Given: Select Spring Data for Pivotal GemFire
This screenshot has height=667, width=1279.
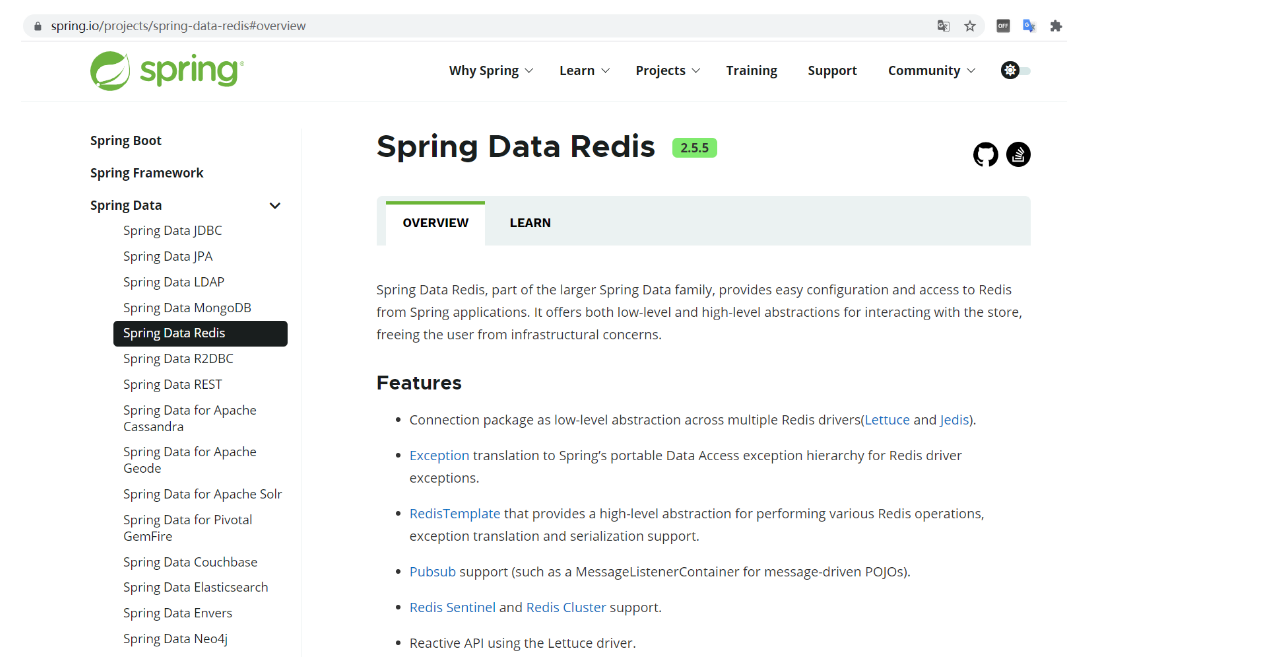Looking at the screenshot, I should (x=188, y=528).
